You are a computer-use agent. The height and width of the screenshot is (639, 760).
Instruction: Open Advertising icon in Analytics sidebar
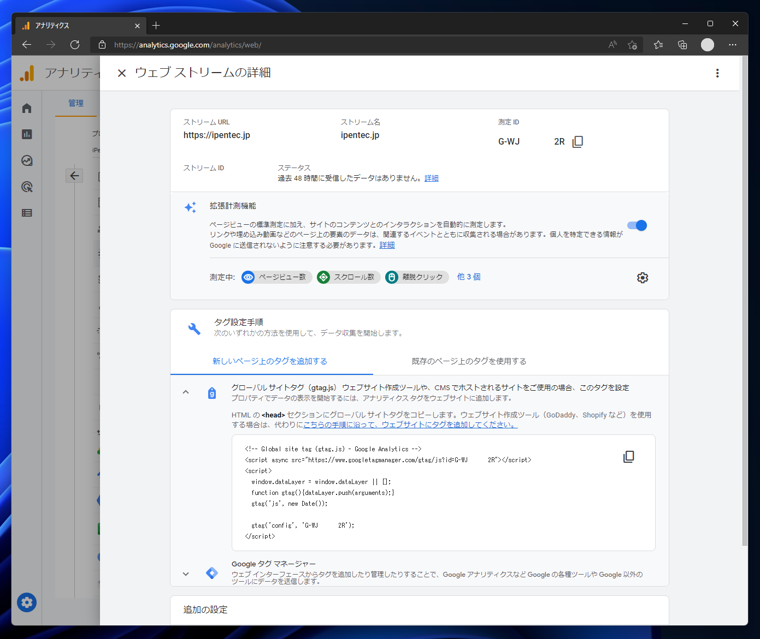pos(27,187)
